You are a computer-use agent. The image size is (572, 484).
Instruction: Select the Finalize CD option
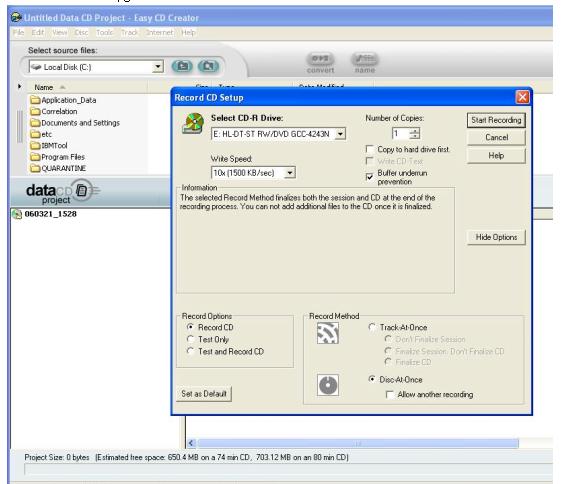click(x=388, y=362)
